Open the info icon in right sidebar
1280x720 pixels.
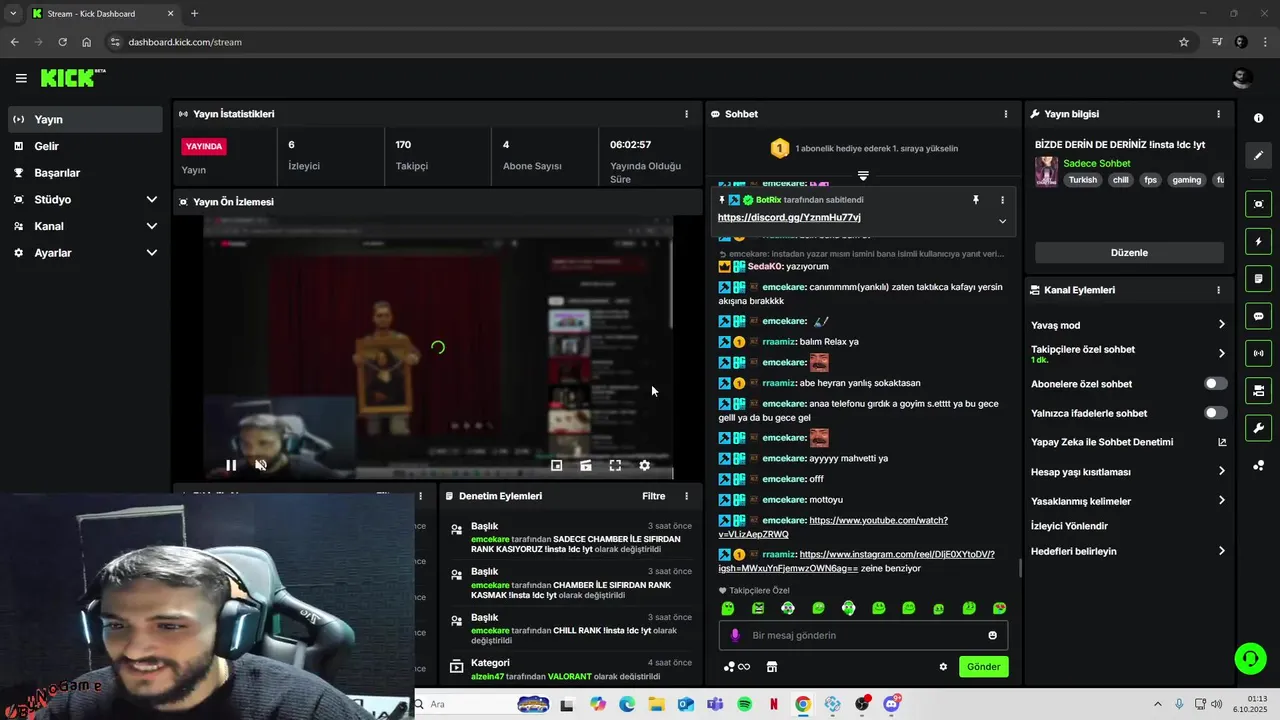(1258, 118)
